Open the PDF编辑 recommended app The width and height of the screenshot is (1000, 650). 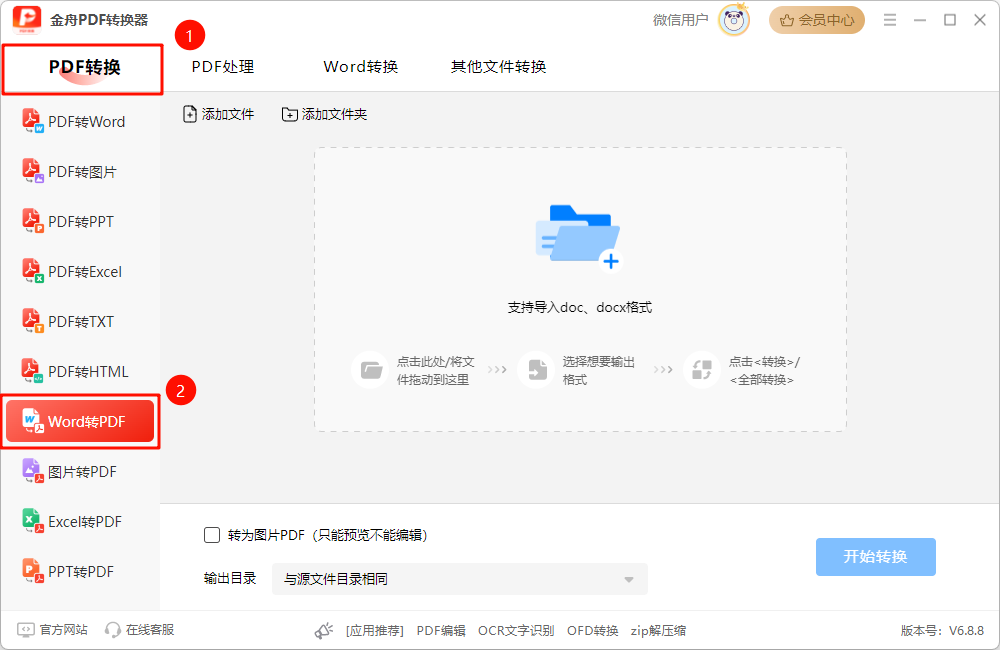[x=441, y=630]
